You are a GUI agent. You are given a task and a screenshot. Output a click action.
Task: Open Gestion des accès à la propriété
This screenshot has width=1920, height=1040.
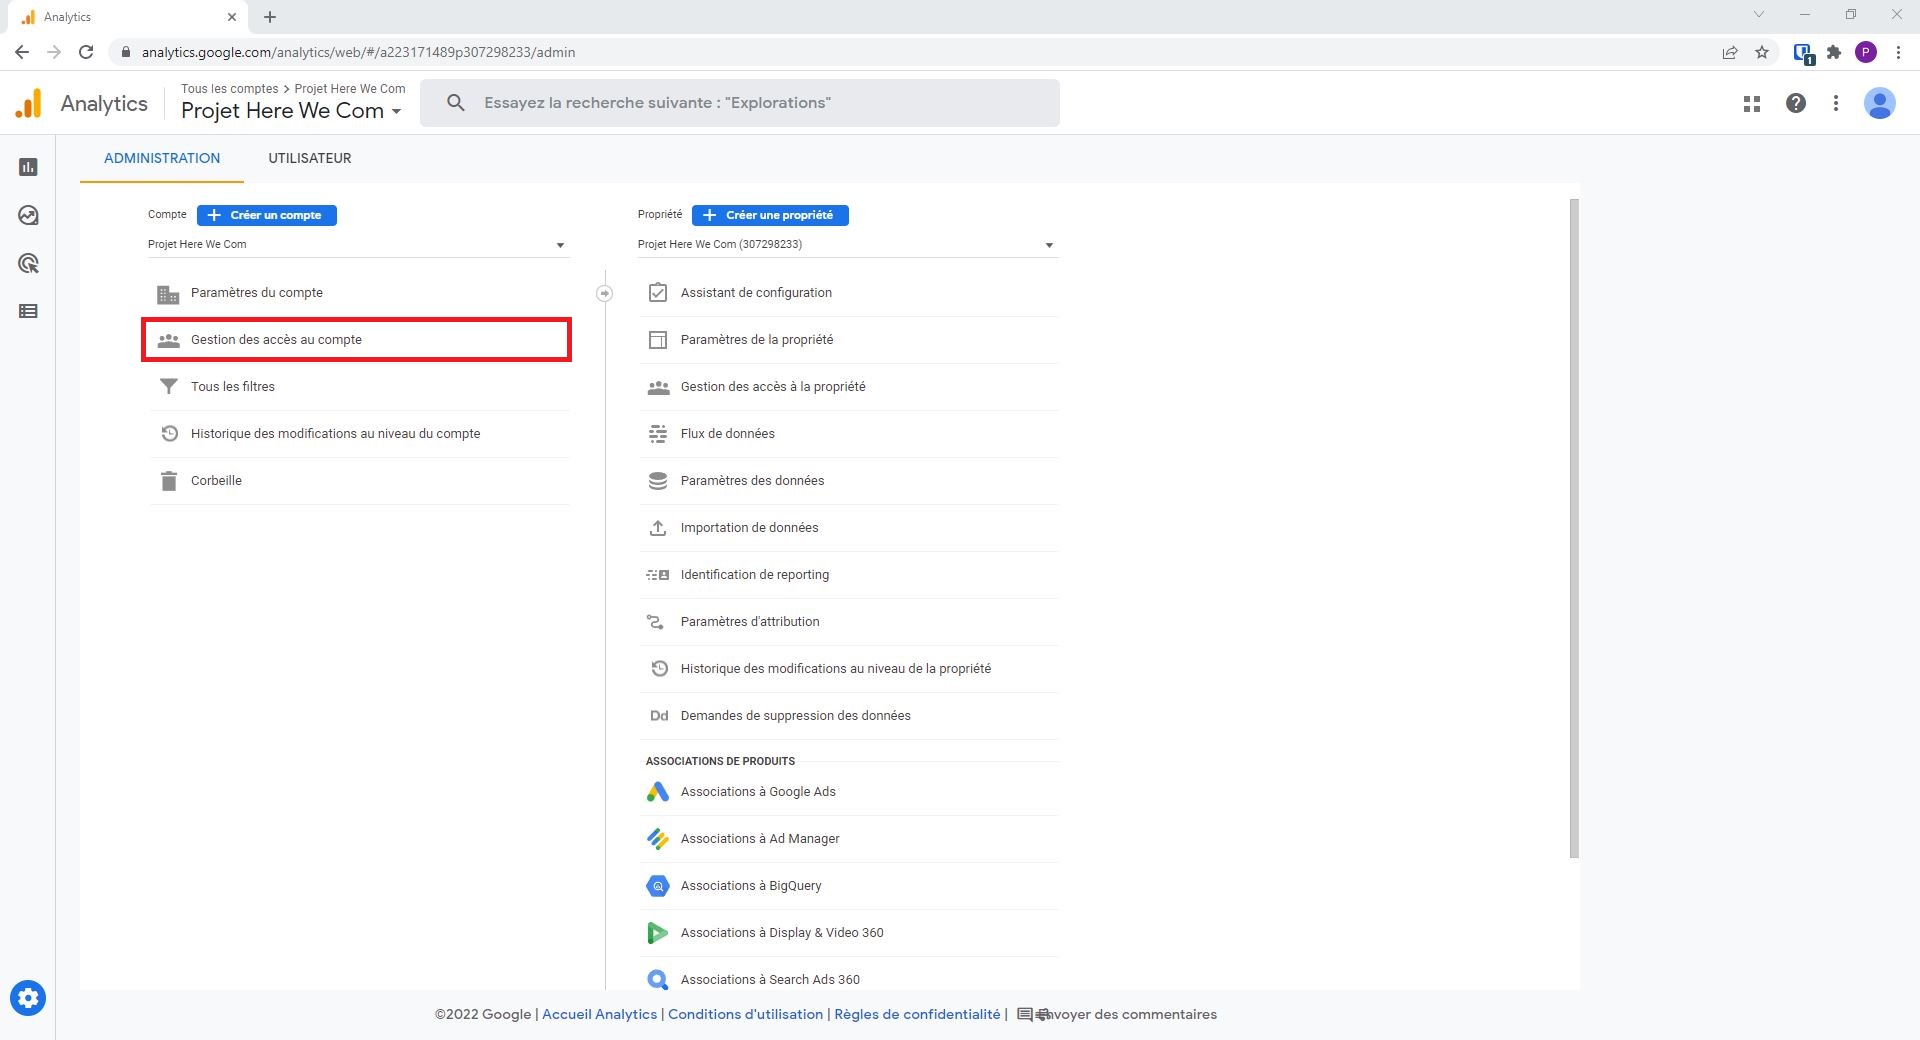(x=850, y=387)
